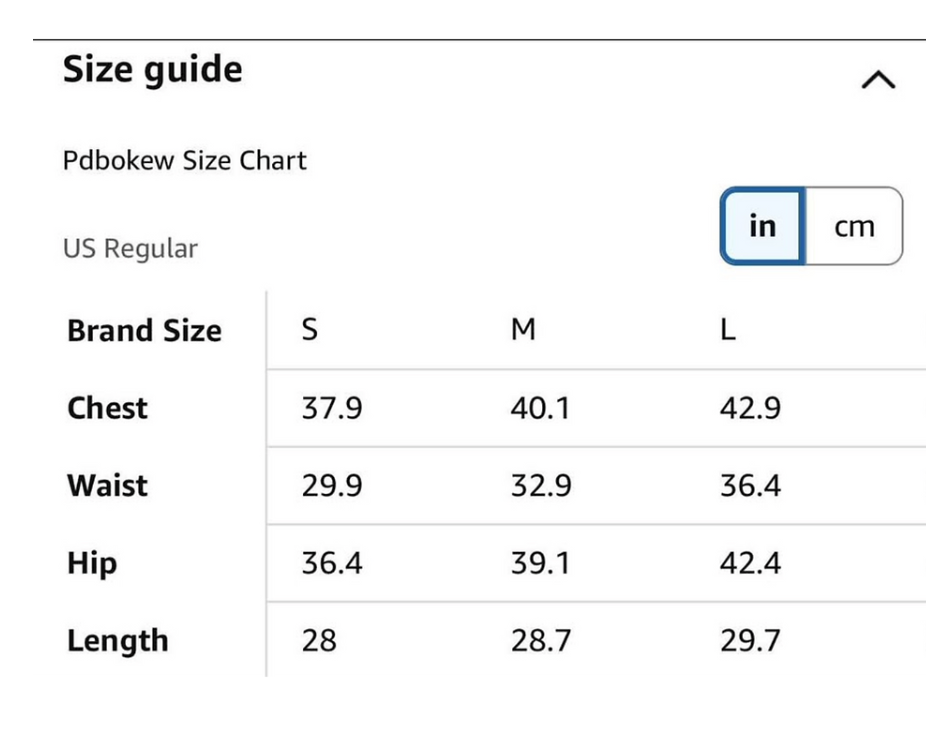Image resolution: width=926 pixels, height=736 pixels.
Task: Switch units to inches
Action: coord(762,227)
